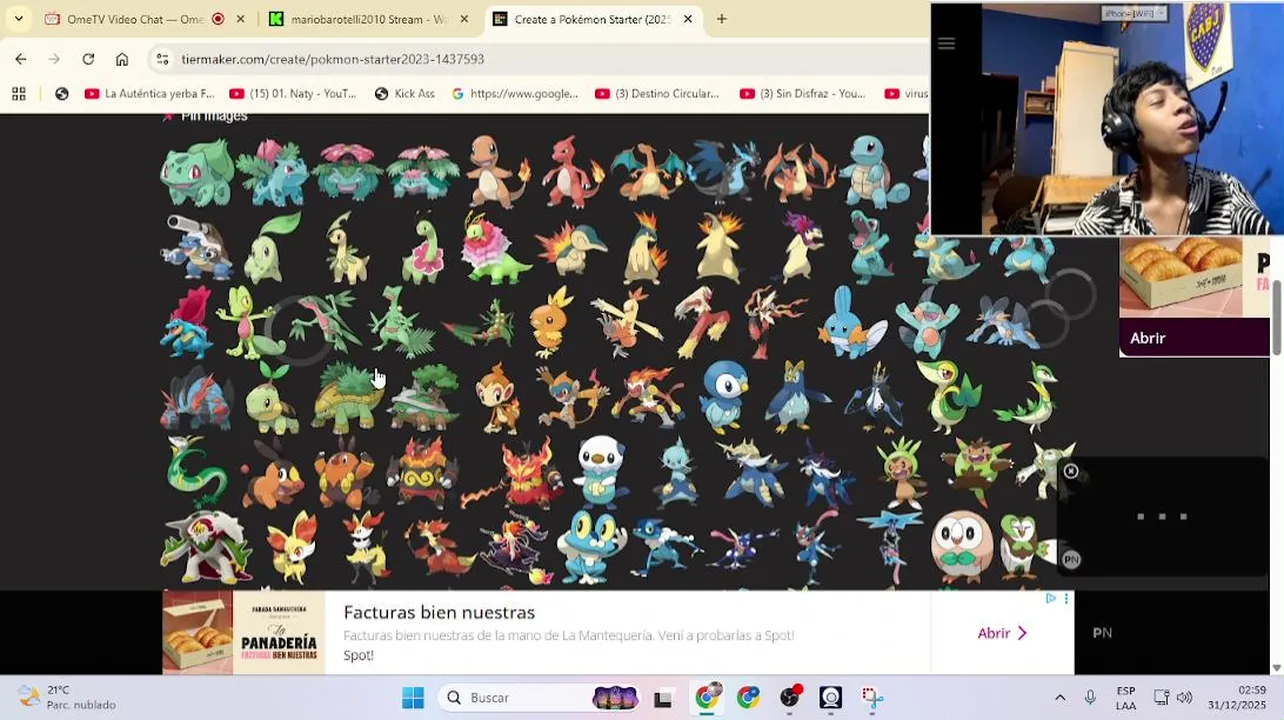This screenshot has width=1284, height=720.
Task: View site information icon in address bar
Action: [162, 59]
